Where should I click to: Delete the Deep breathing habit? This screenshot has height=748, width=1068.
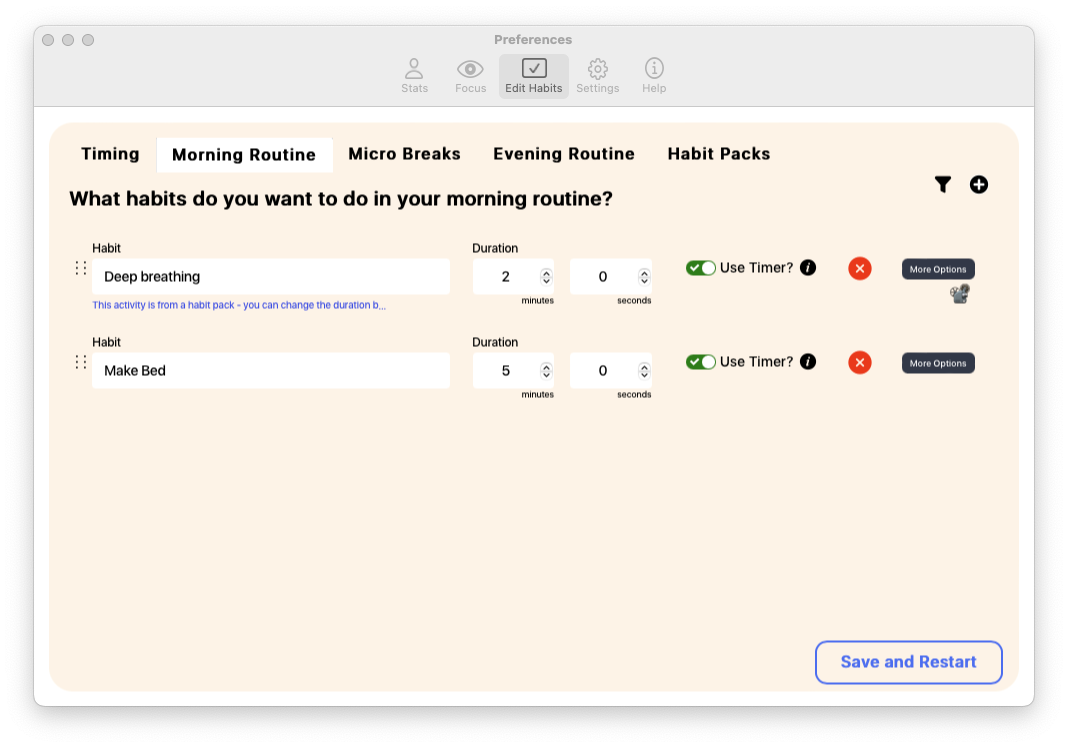tap(860, 268)
